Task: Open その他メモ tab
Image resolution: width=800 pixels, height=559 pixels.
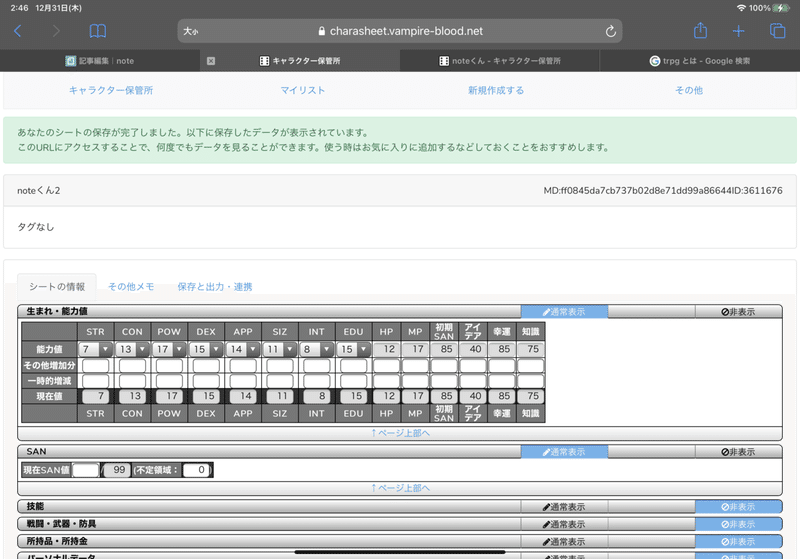Action: click(x=131, y=287)
